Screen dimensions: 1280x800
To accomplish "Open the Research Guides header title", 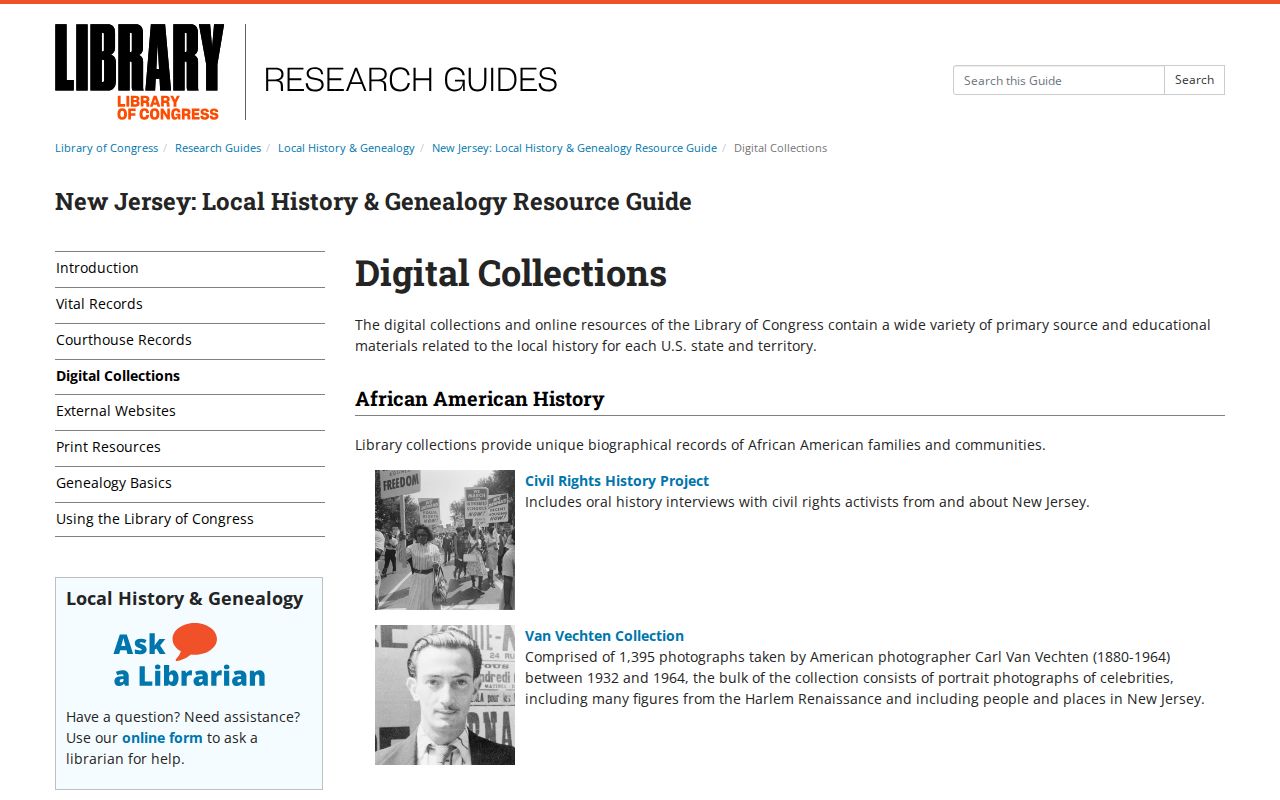I will click(x=410, y=80).
